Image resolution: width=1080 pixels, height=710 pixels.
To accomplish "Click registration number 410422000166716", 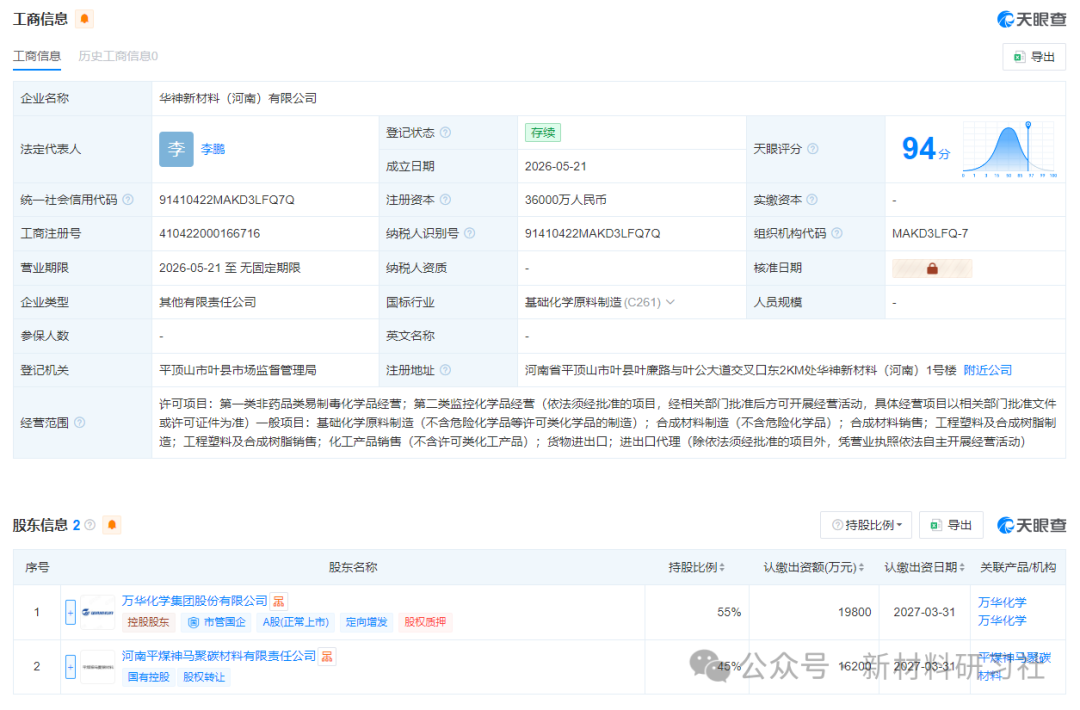I will click(x=209, y=233).
